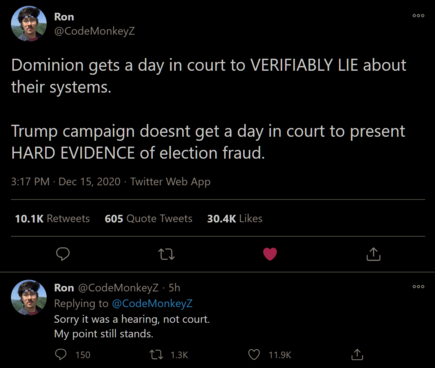Retweet the main Dominion tweet
Viewport: 435px width, 368px height.
coord(166,255)
